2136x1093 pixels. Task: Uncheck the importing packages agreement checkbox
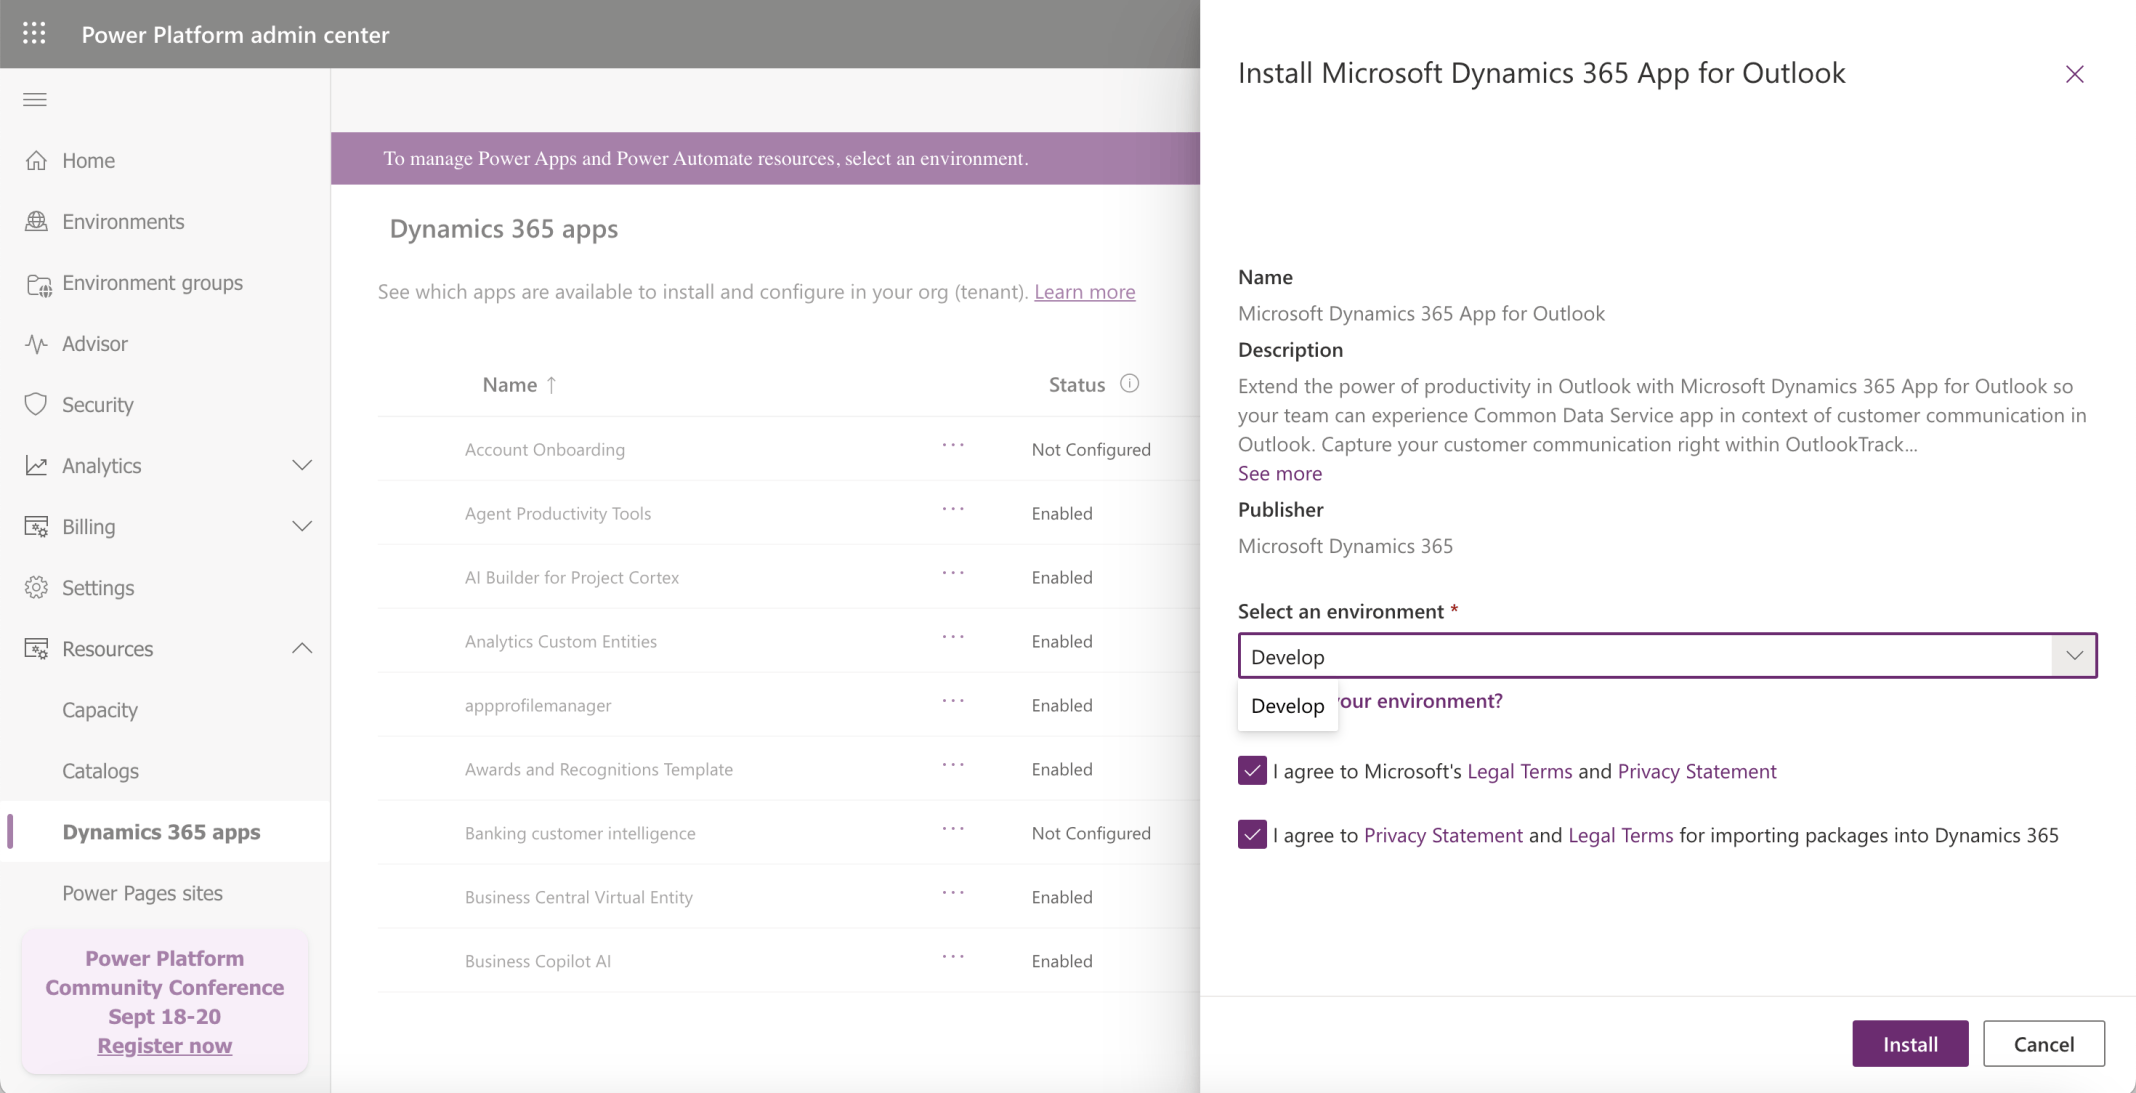tap(1252, 834)
